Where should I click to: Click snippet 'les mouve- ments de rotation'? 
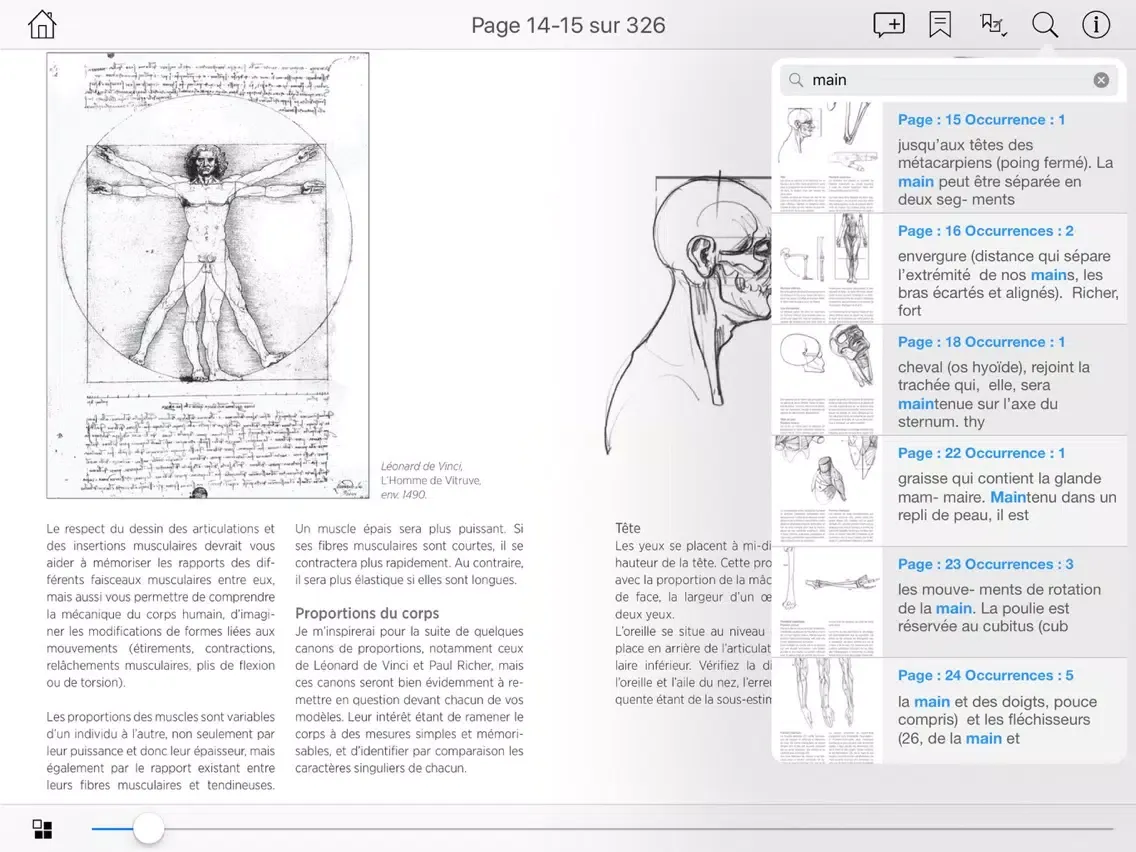[x=999, y=608]
